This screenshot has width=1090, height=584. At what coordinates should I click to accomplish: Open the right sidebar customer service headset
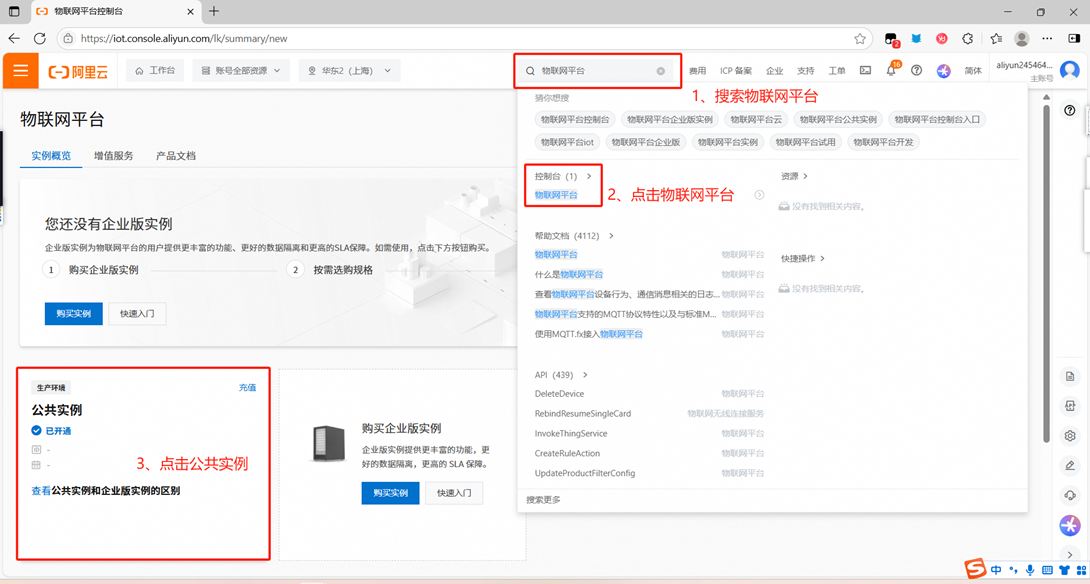(x=1070, y=495)
